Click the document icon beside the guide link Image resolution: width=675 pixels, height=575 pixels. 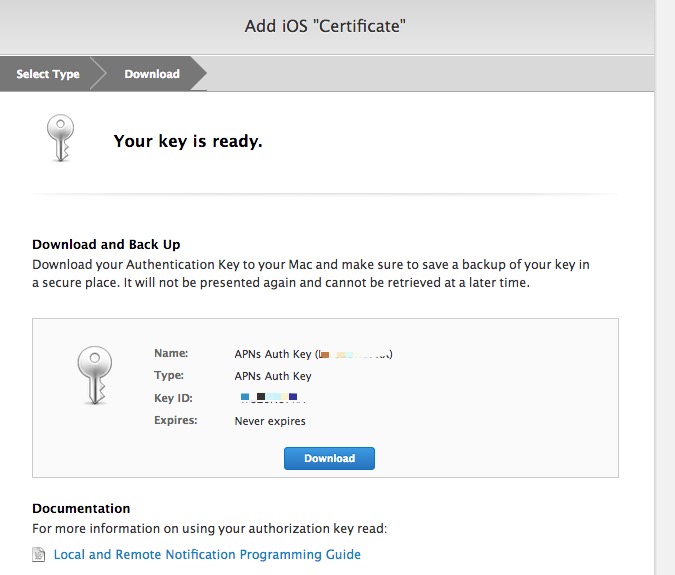pyautogui.click(x=39, y=555)
